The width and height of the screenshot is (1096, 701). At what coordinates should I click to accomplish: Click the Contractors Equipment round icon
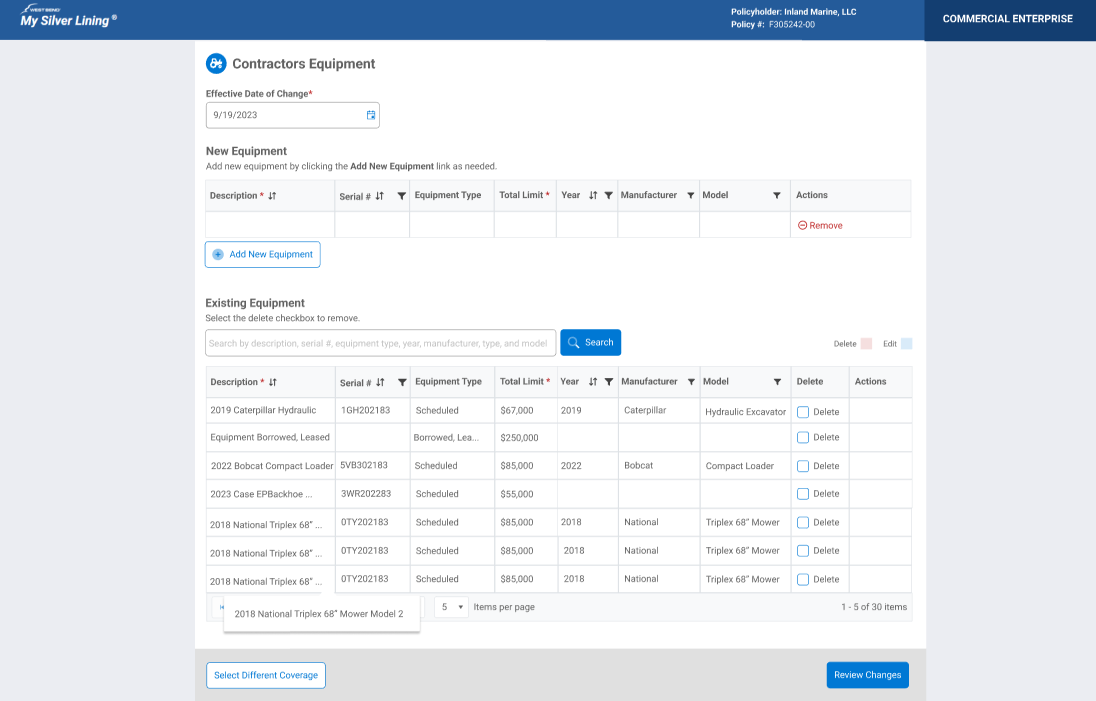click(216, 64)
